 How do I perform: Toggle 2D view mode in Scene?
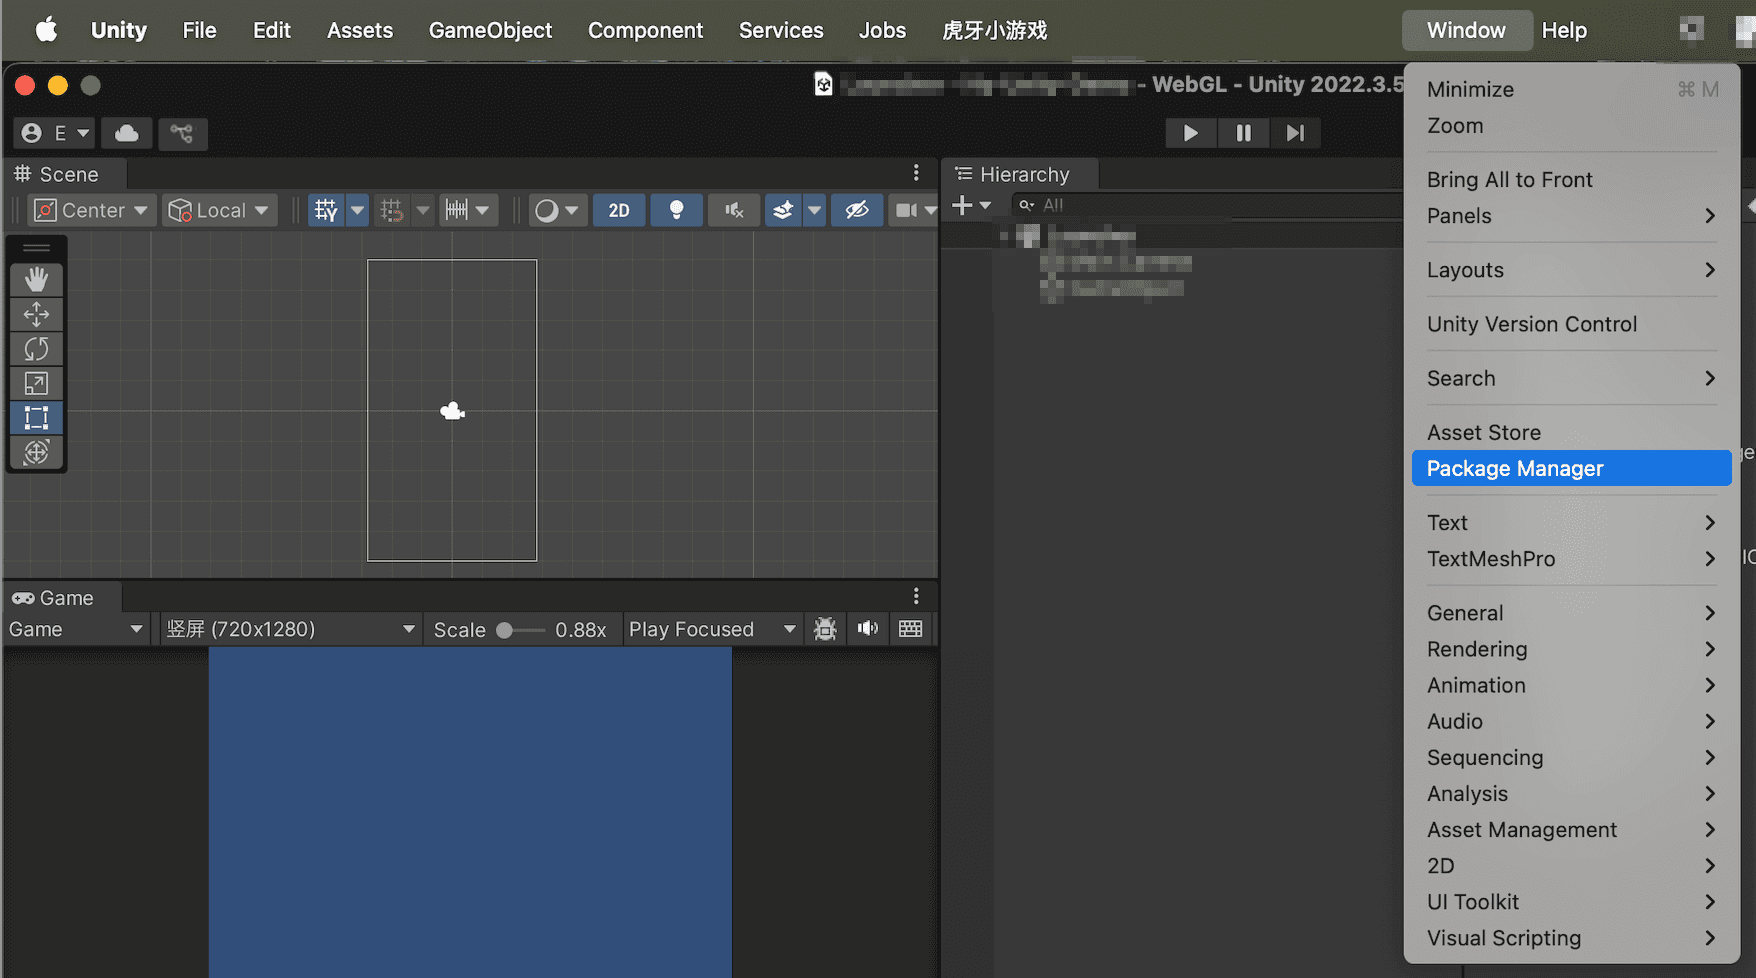click(x=619, y=210)
